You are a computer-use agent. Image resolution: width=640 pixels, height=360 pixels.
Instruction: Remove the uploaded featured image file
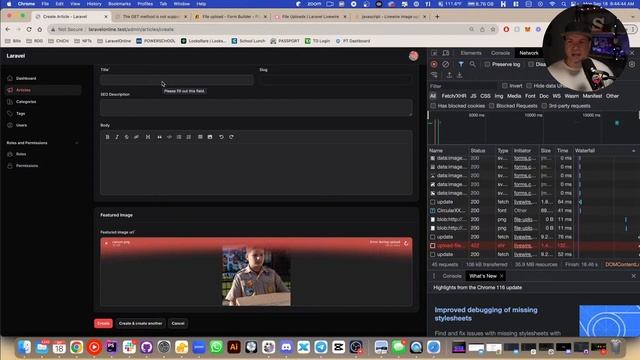point(107,243)
